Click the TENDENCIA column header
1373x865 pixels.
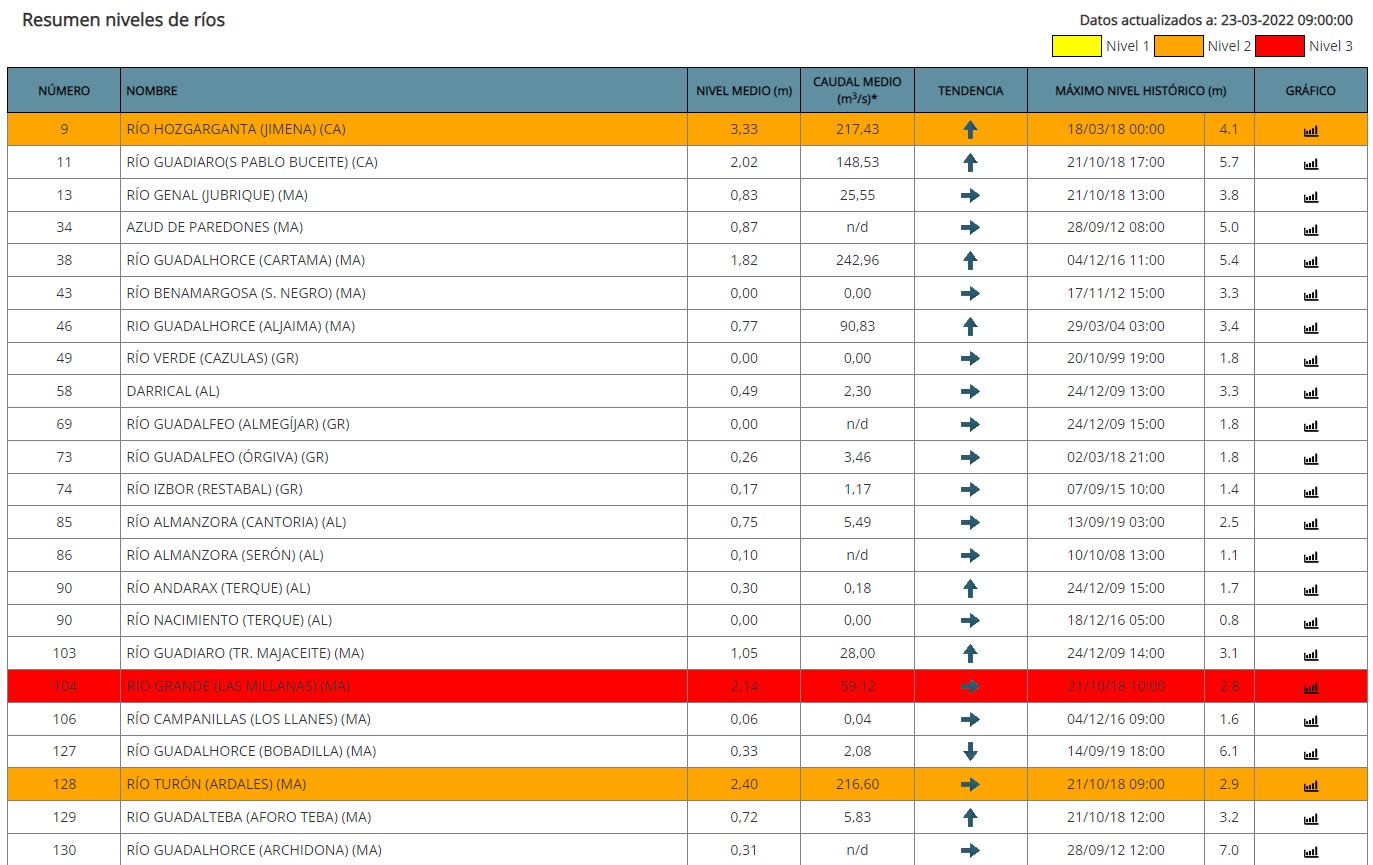coord(970,90)
